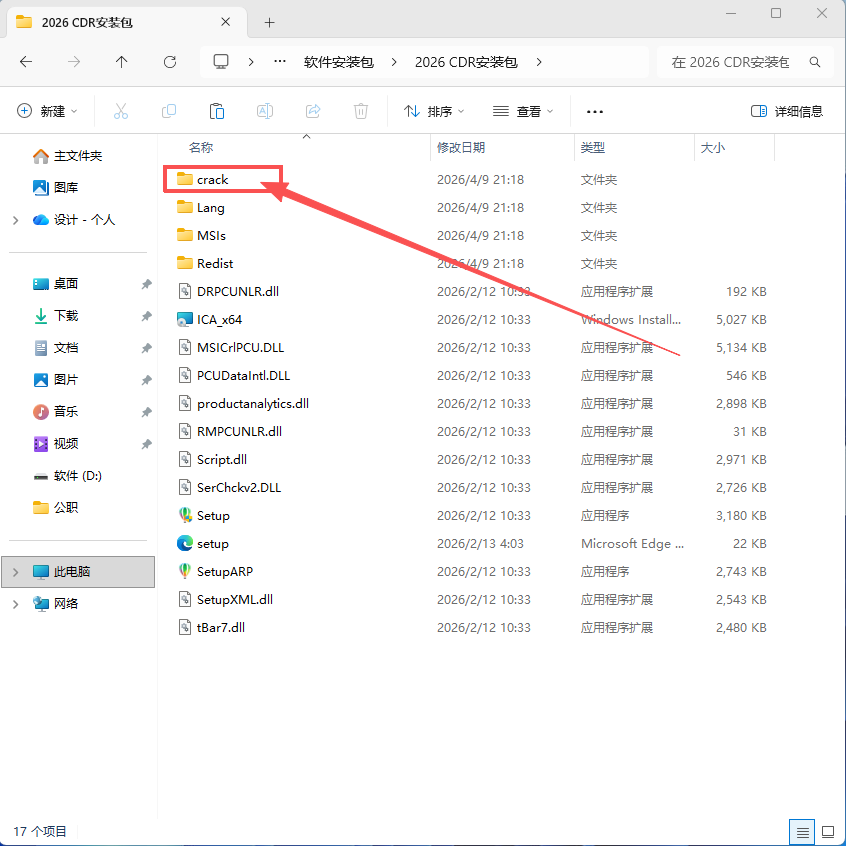
Task: Show hidden breadcrumb path with ellipsis
Action: (x=279, y=62)
